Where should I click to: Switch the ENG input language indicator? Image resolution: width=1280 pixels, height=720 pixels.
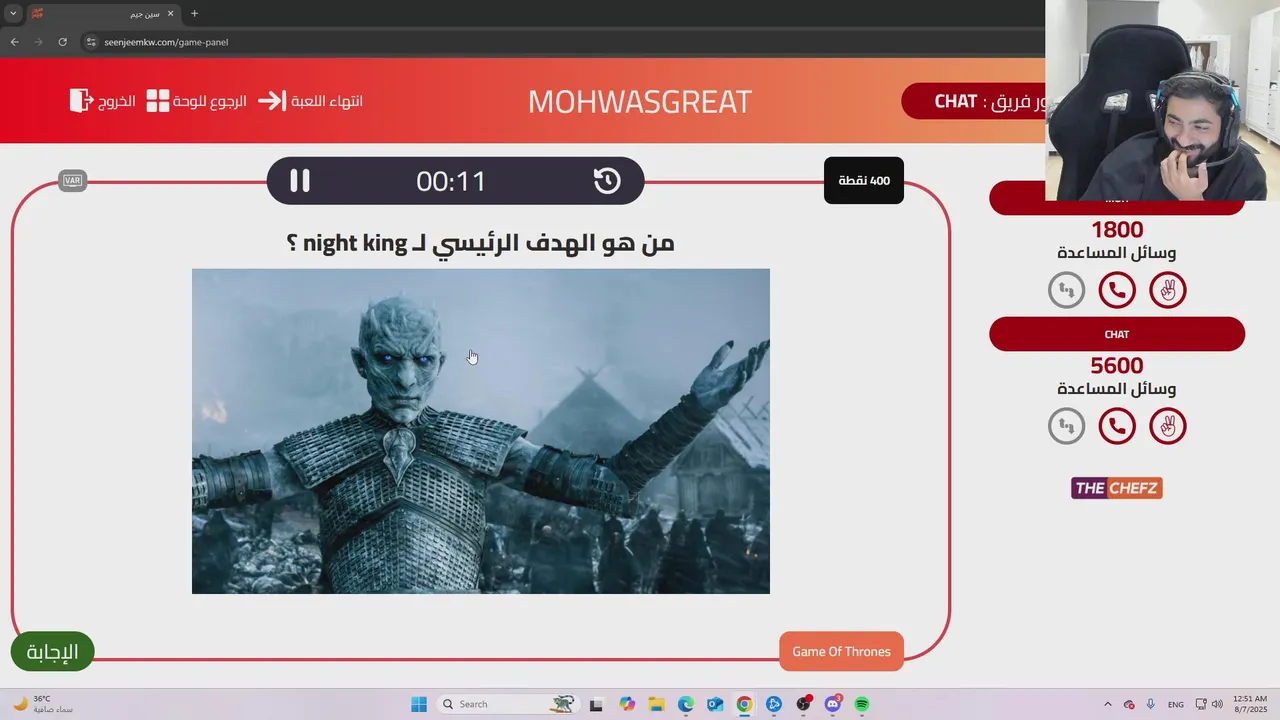pos(1176,704)
